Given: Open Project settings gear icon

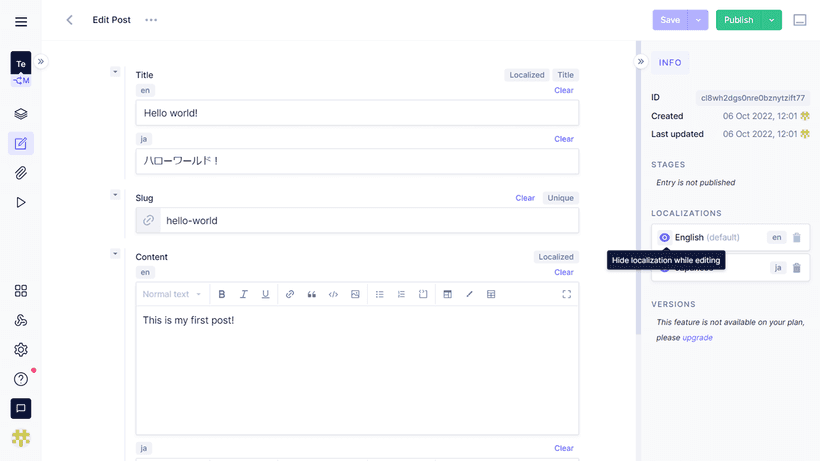Looking at the screenshot, I should coord(21,350).
